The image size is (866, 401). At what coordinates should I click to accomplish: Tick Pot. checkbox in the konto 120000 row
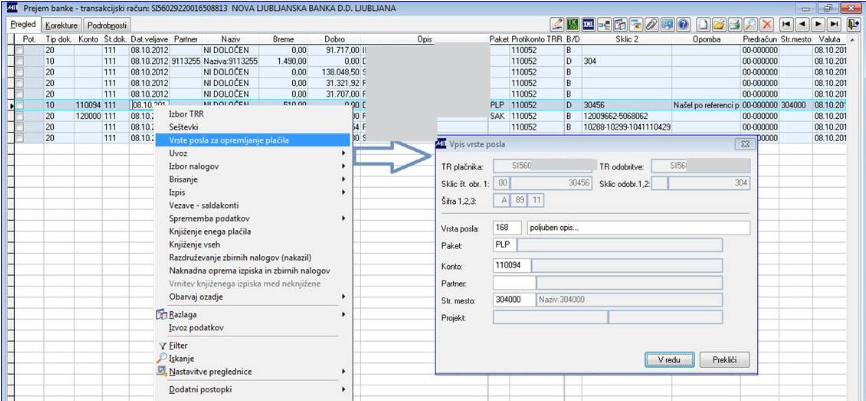click(19, 116)
